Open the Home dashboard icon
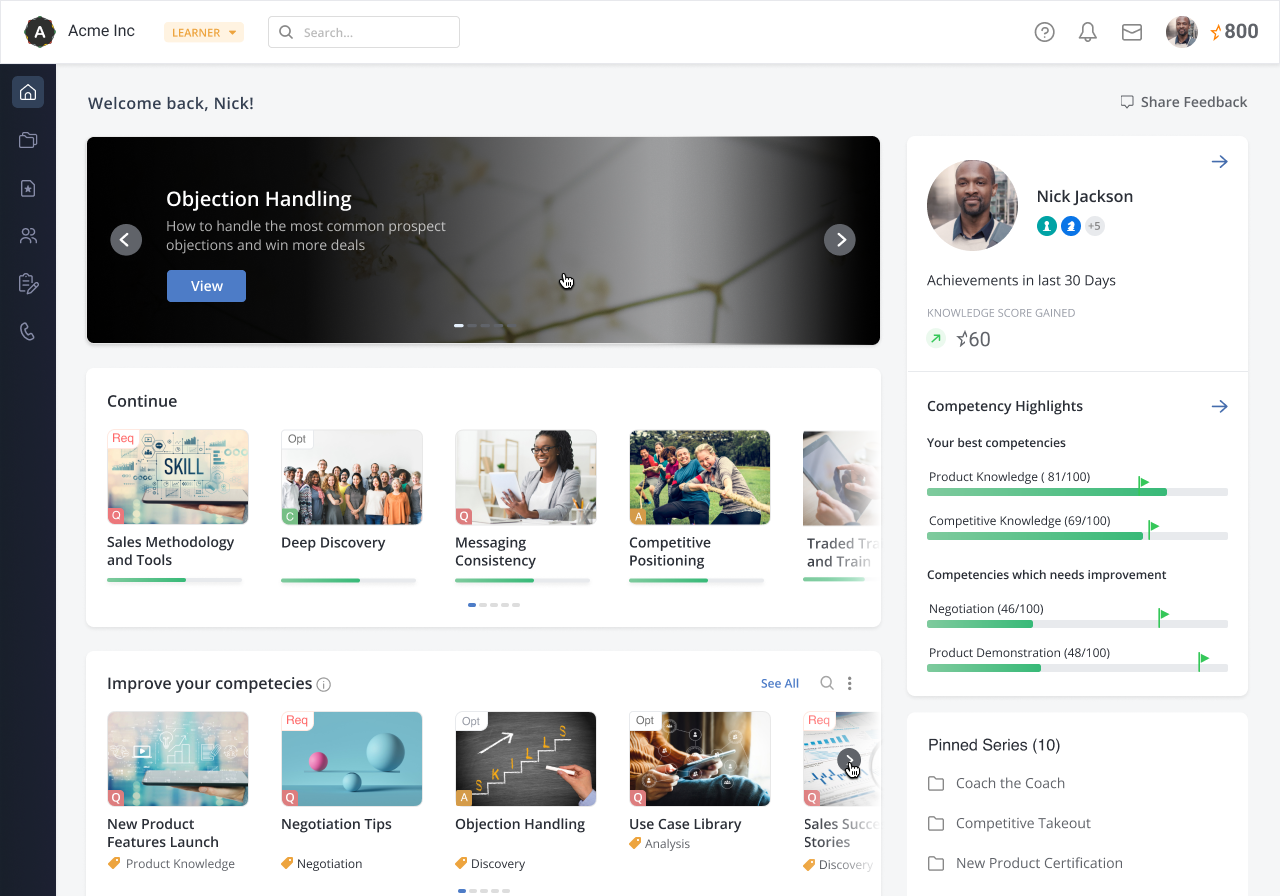Image resolution: width=1280 pixels, height=896 pixels. (x=27, y=91)
